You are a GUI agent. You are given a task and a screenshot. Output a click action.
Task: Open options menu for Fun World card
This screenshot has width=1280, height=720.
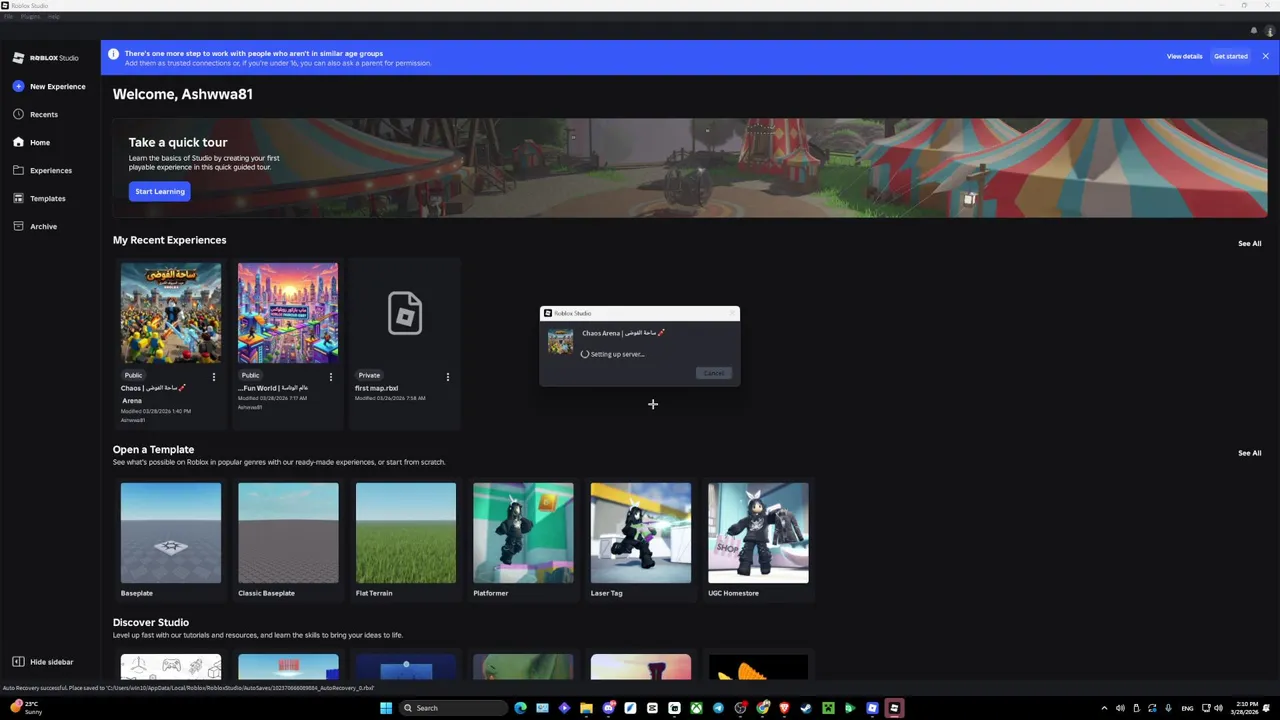pos(330,377)
